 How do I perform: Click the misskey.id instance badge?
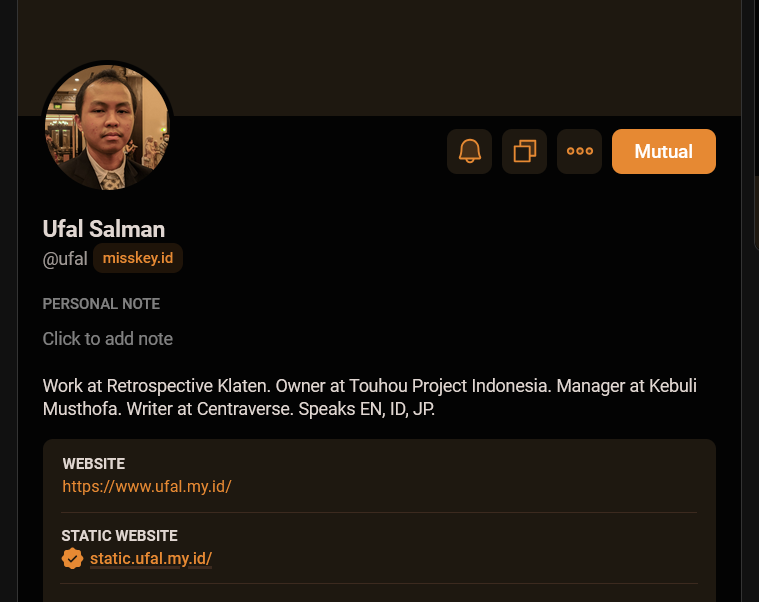point(138,259)
